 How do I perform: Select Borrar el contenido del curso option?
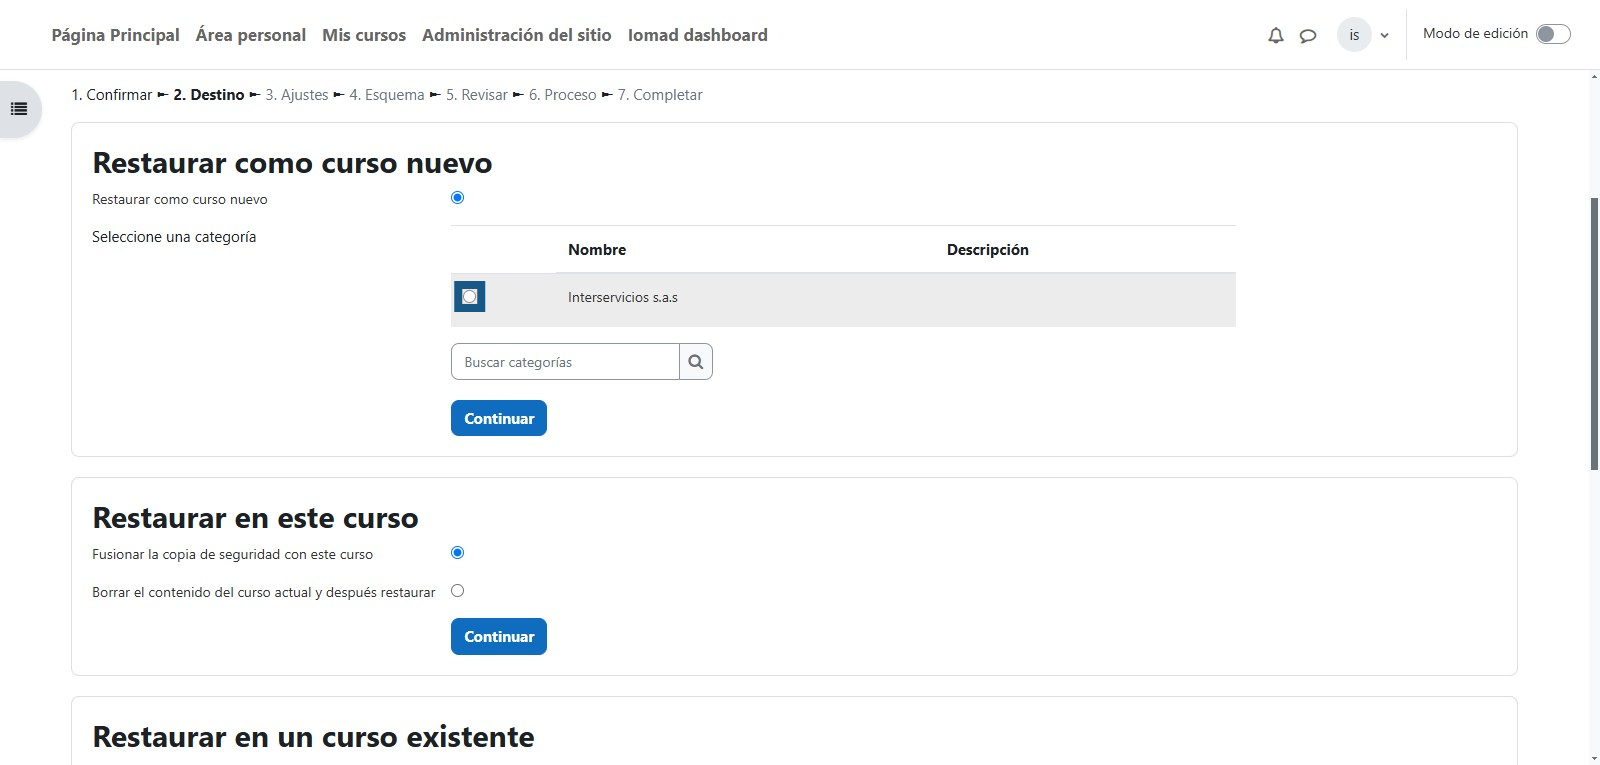[458, 591]
